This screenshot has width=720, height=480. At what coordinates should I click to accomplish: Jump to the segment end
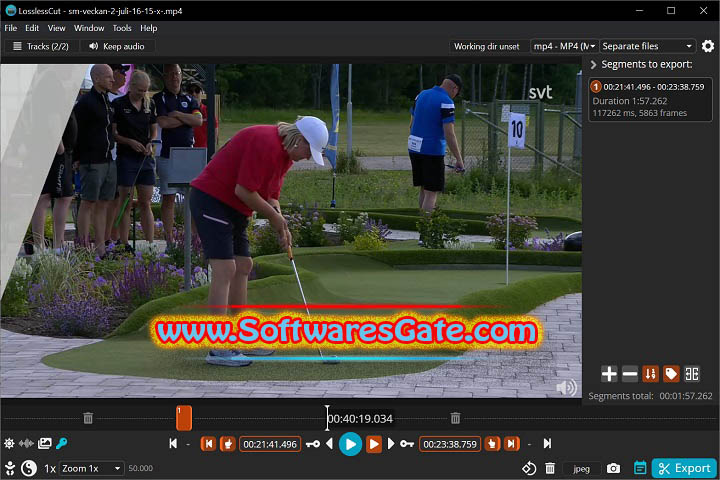point(511,444)
